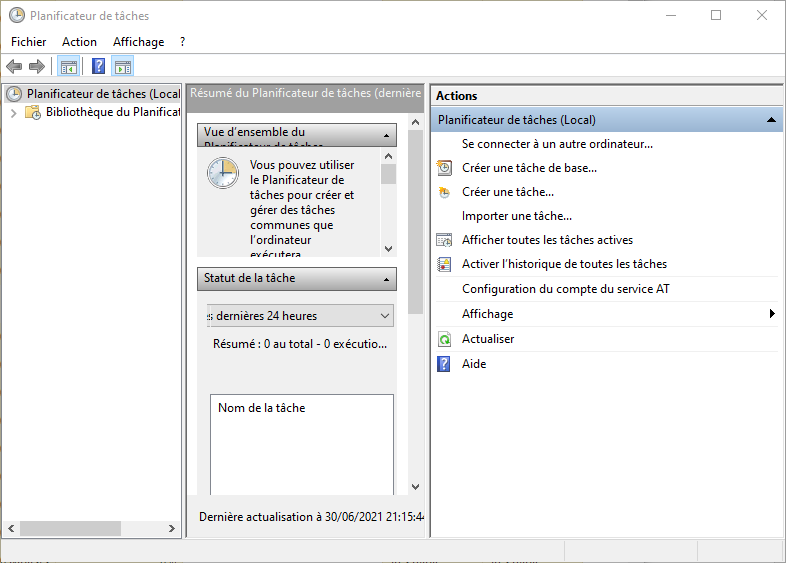Toggle the console tree toolbar icon
The height and width of the screenshot is (563, 786).
[68, 67]
